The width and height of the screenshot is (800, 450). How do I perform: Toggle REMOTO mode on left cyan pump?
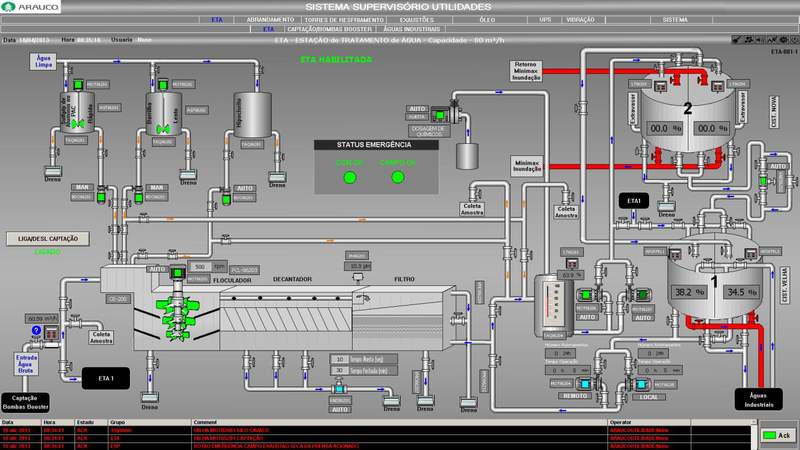575,396
